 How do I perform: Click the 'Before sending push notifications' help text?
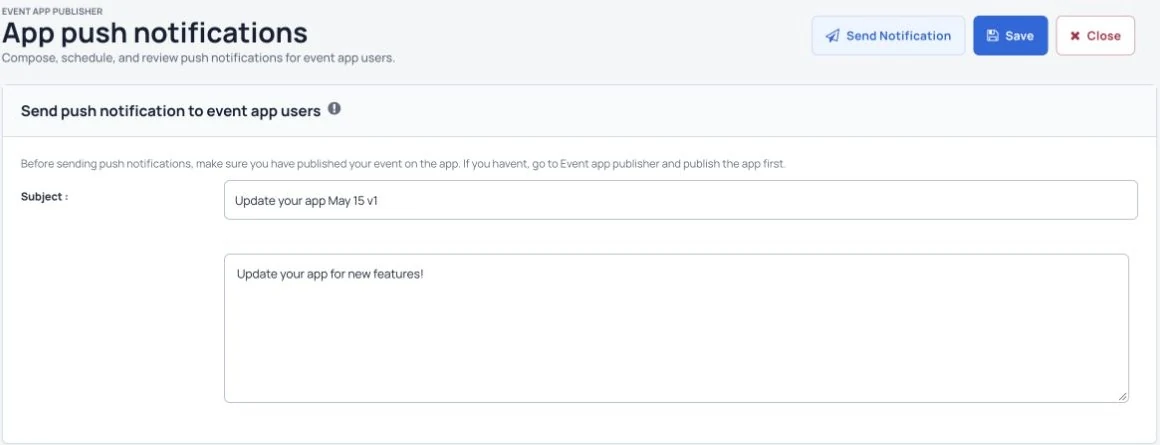tap(402, 163)
